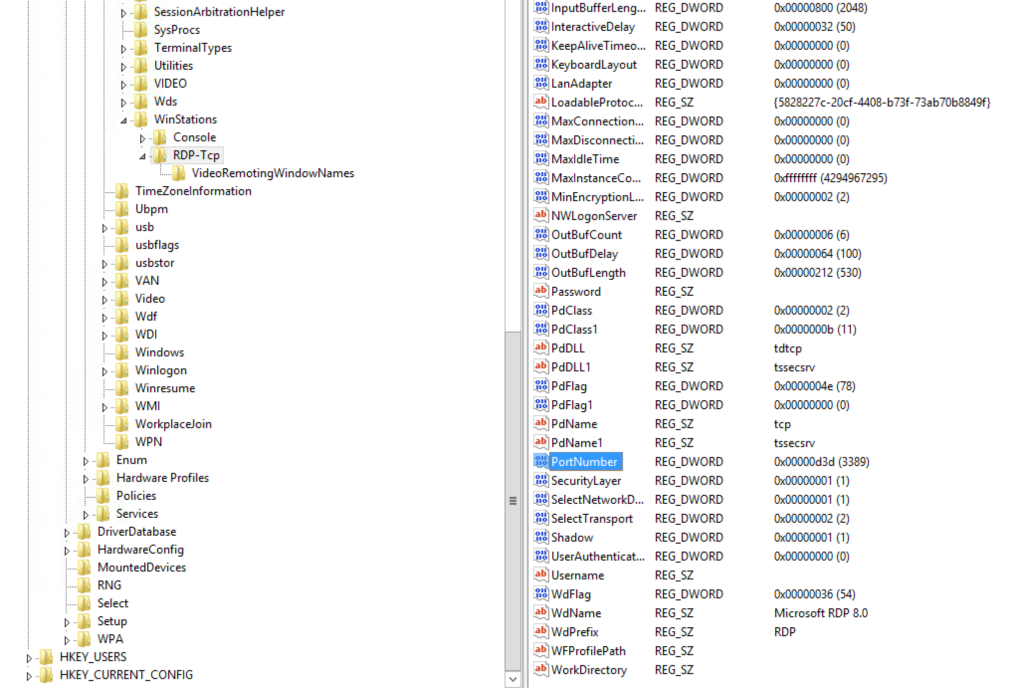Select the RDP-Tcp folder icon
The image size is (1024, 688).
click(159, 155)
